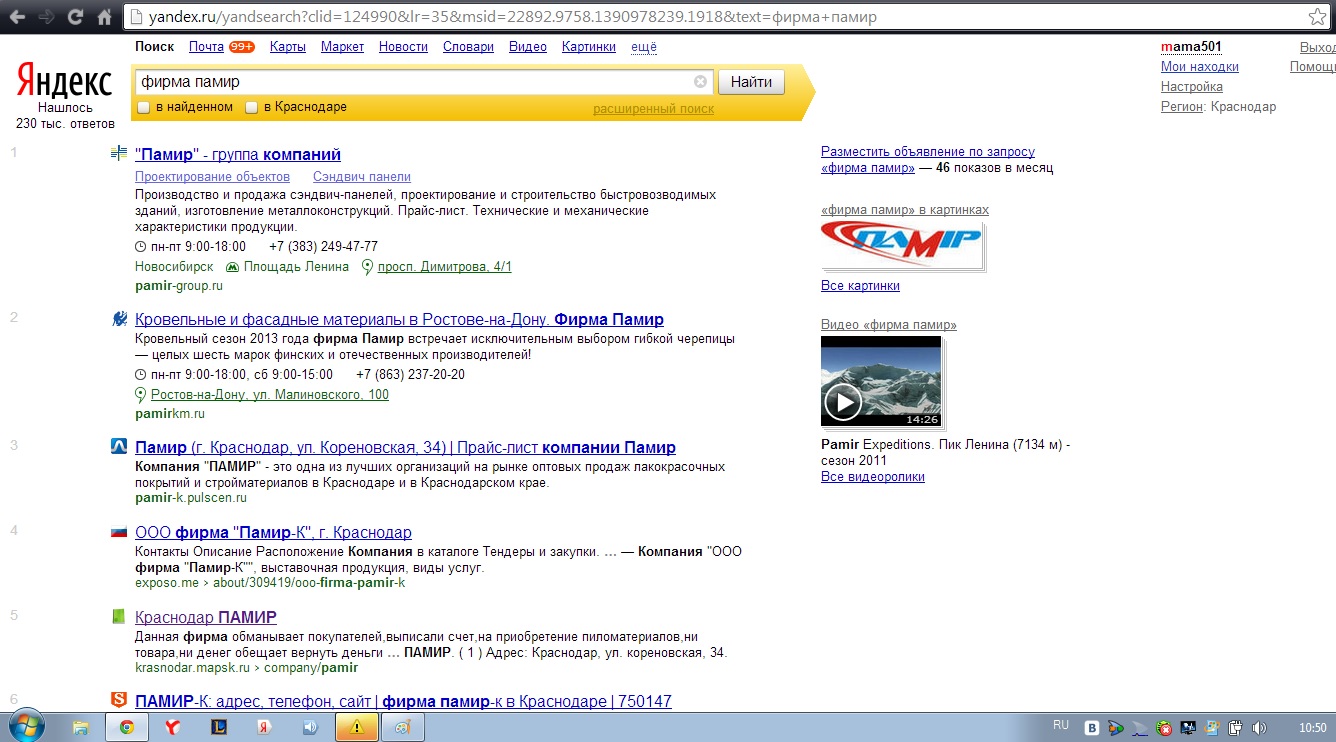Image resolution: width=1336 pixels, height=742 pixels.
Task: Click the flag favicon beside ООО фирма Памир-К
Action: 119,532
